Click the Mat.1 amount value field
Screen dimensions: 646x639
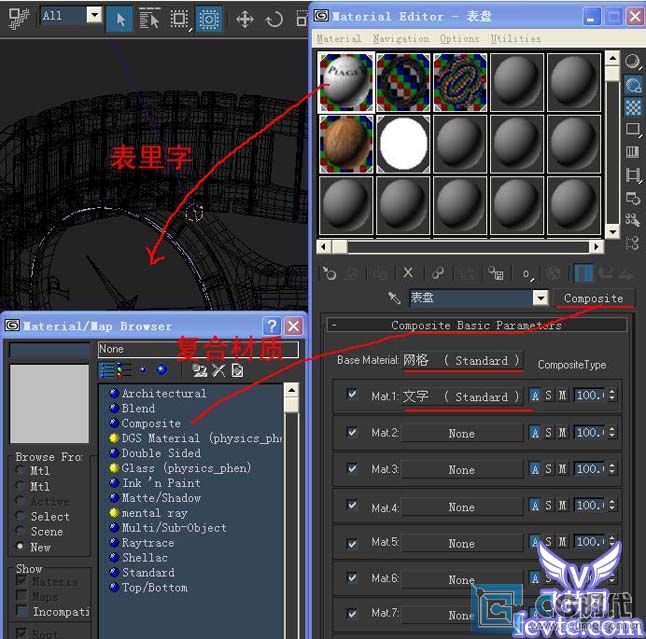click(590, 395)
